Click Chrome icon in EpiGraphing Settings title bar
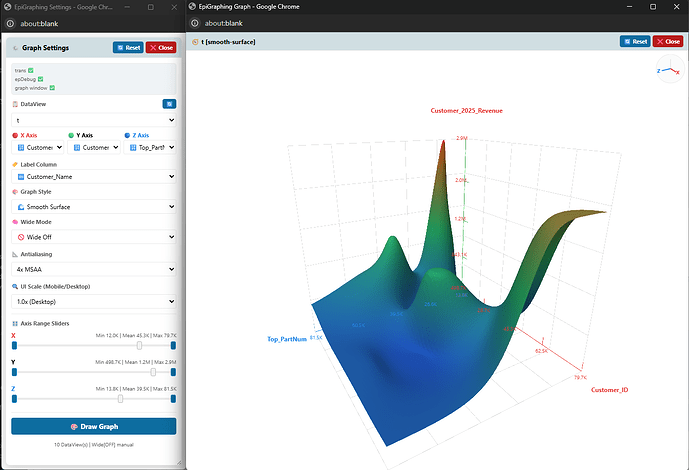Image resolution: width=689 pixels, height=470 pixels. [7, 7]
